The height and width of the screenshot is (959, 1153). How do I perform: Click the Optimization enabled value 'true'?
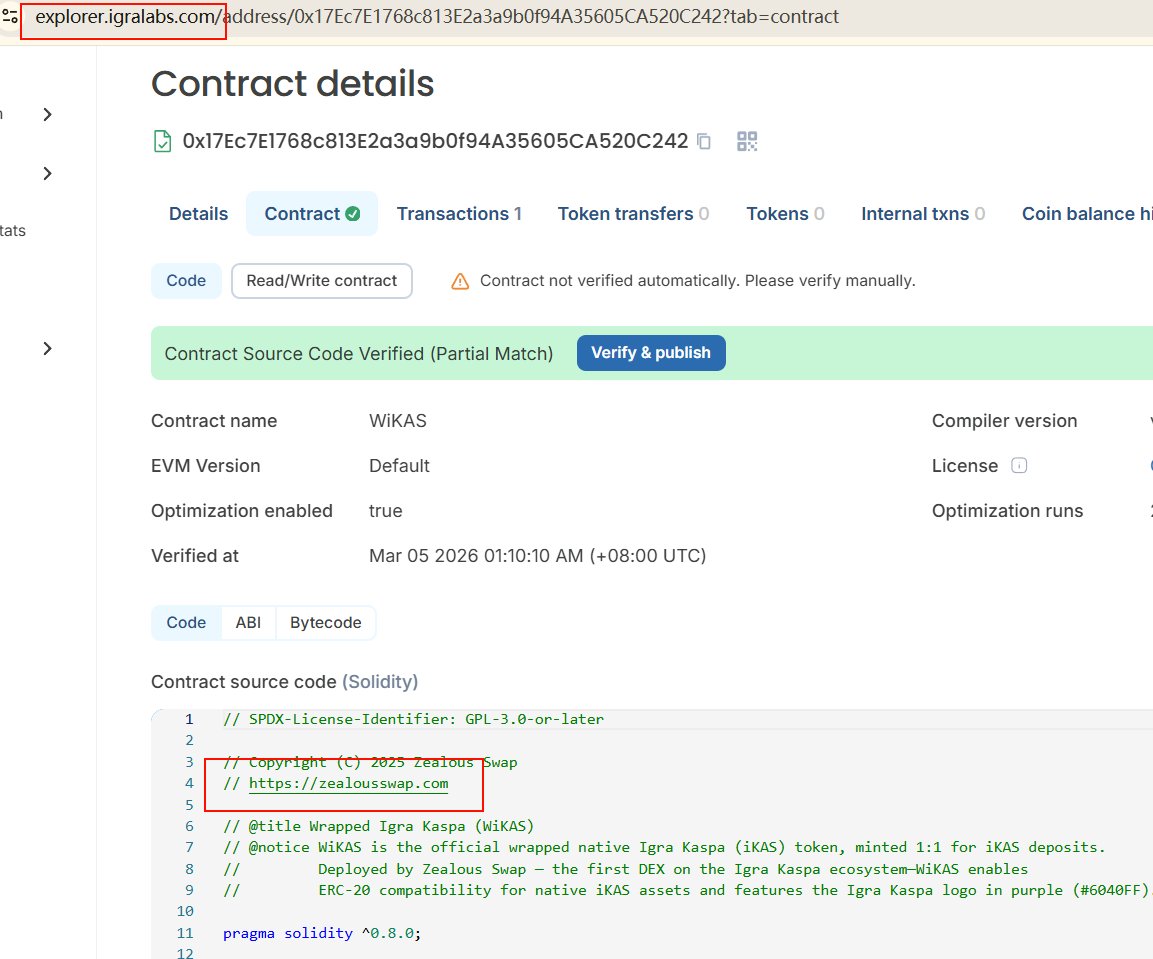click(x=385, y=511)
